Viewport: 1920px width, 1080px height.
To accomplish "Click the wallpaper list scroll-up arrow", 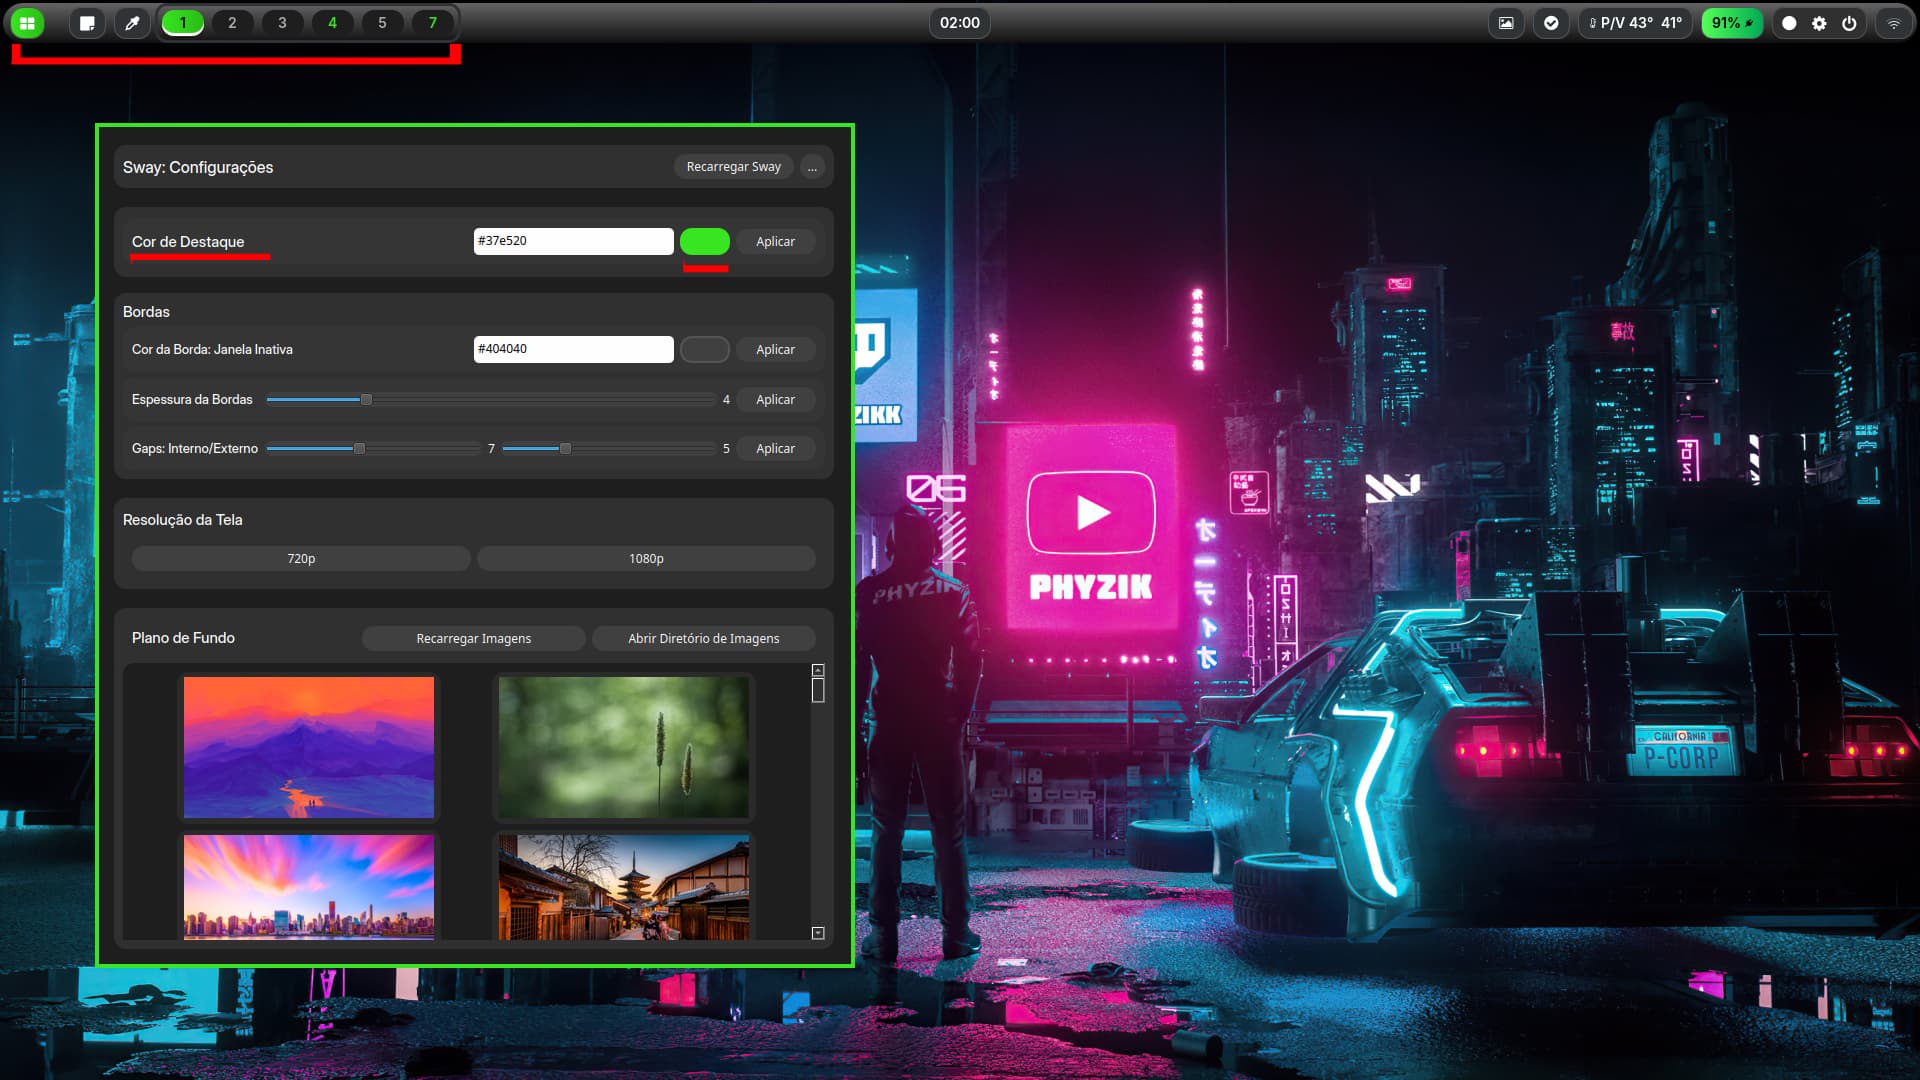I will pyautogui.click(x=818, y=670).
